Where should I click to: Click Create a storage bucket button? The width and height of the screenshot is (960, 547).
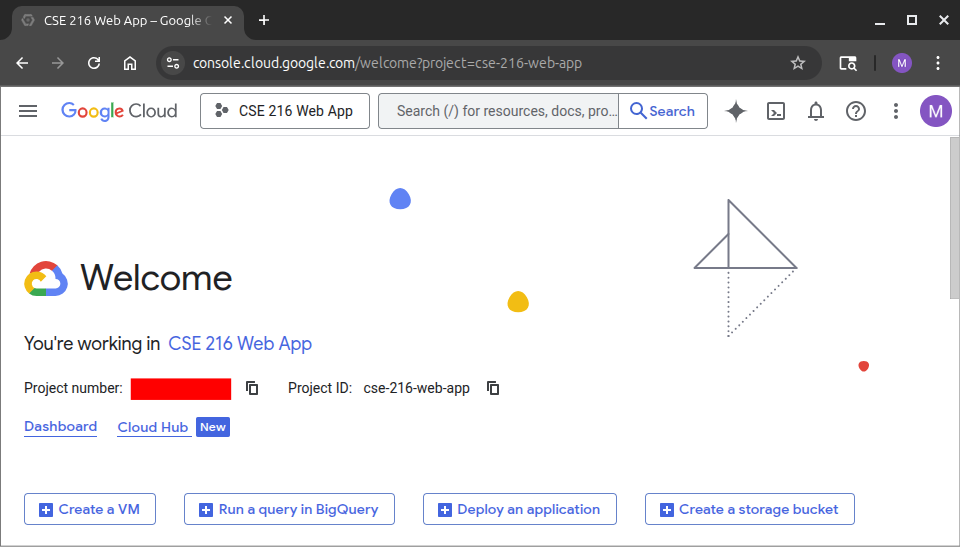click(749, 509)
